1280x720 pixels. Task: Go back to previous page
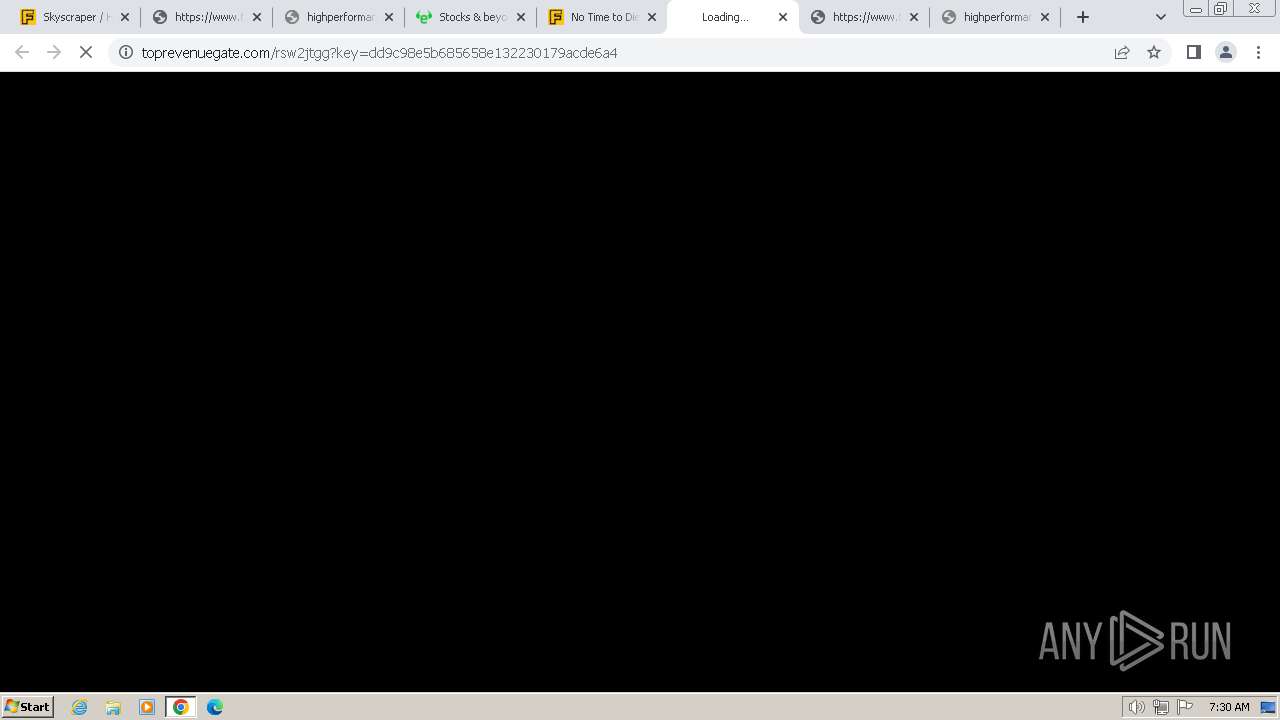pyautogui.click(x=22, y=52)
